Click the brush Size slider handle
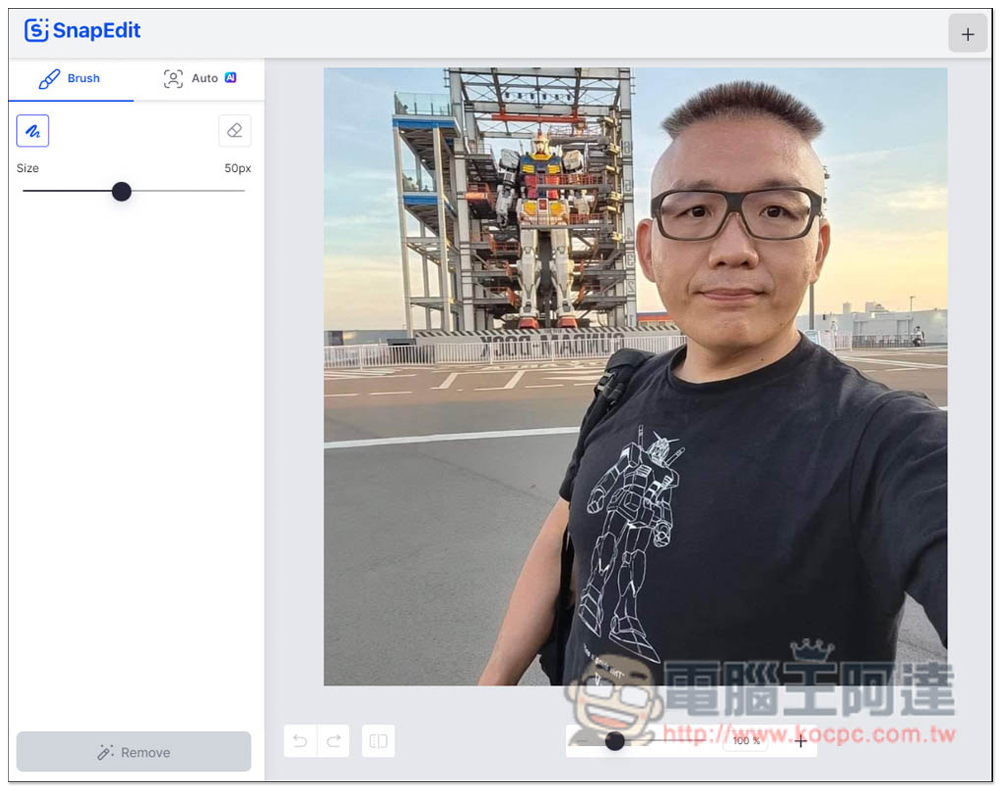1000x791 pixels. point(121,191)
